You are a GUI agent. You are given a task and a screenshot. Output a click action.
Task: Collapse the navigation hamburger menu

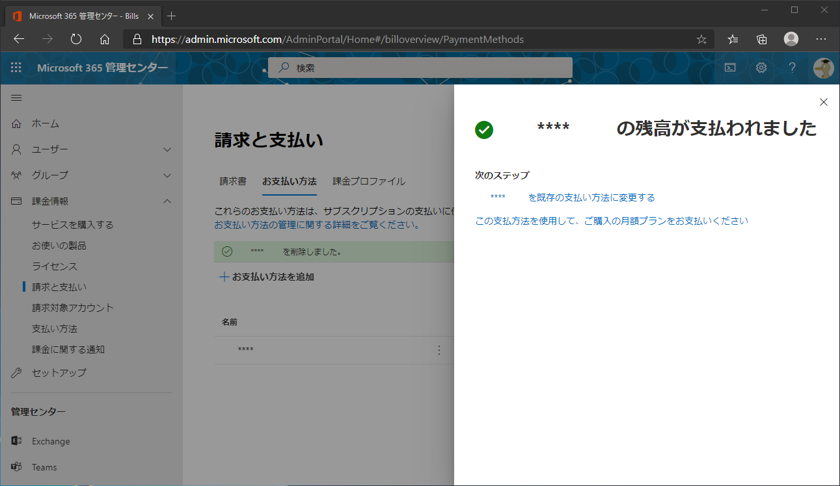[16, 98]
